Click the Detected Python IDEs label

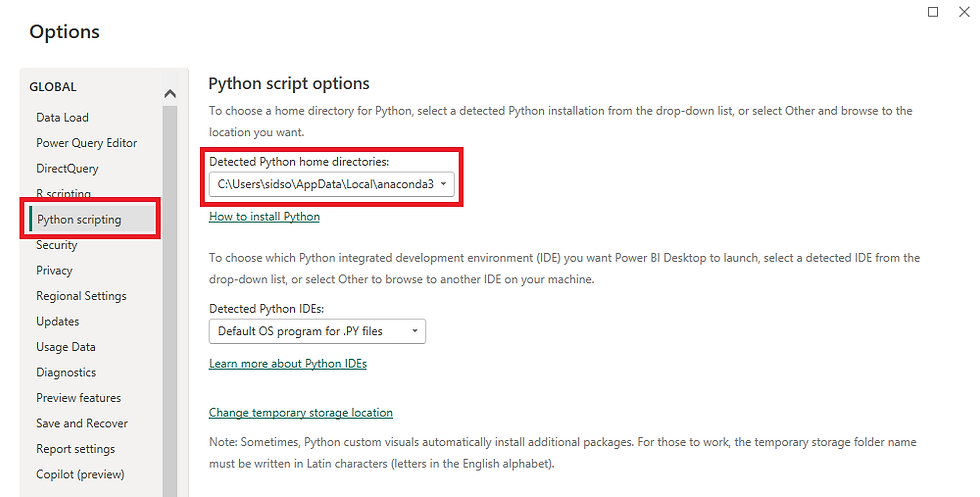[266, 309]
